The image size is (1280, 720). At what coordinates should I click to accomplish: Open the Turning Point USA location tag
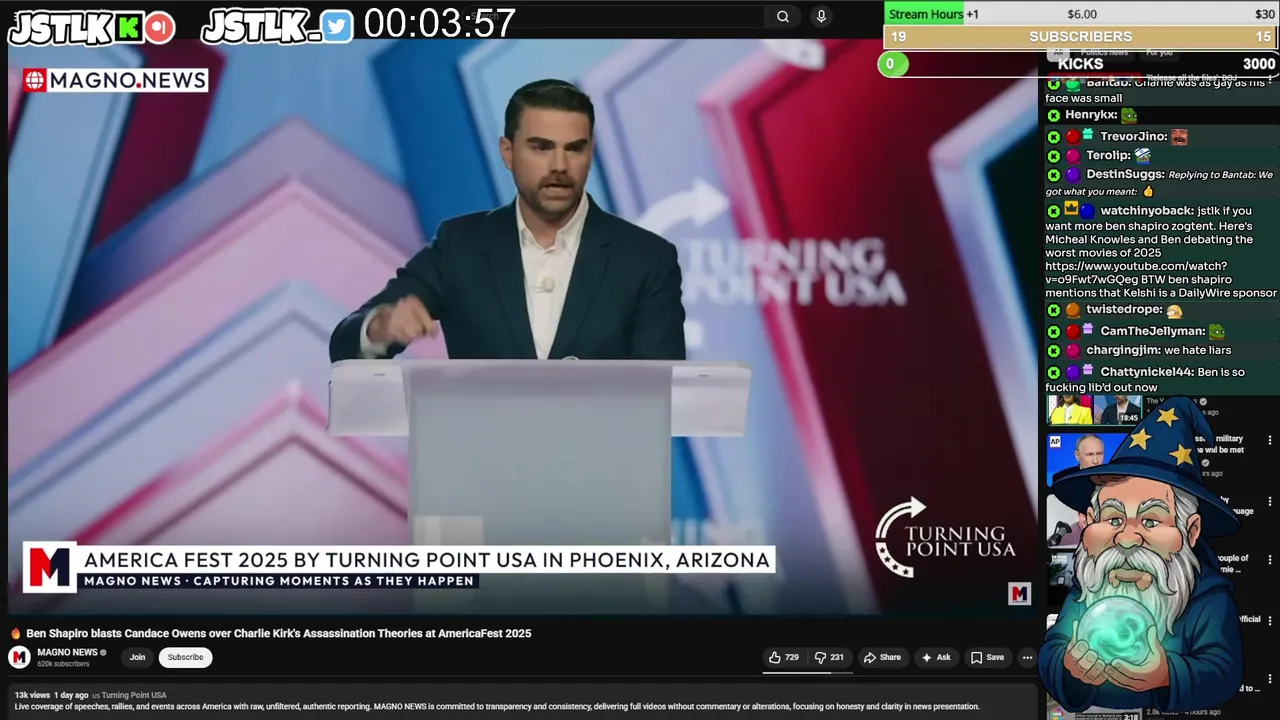133,695
